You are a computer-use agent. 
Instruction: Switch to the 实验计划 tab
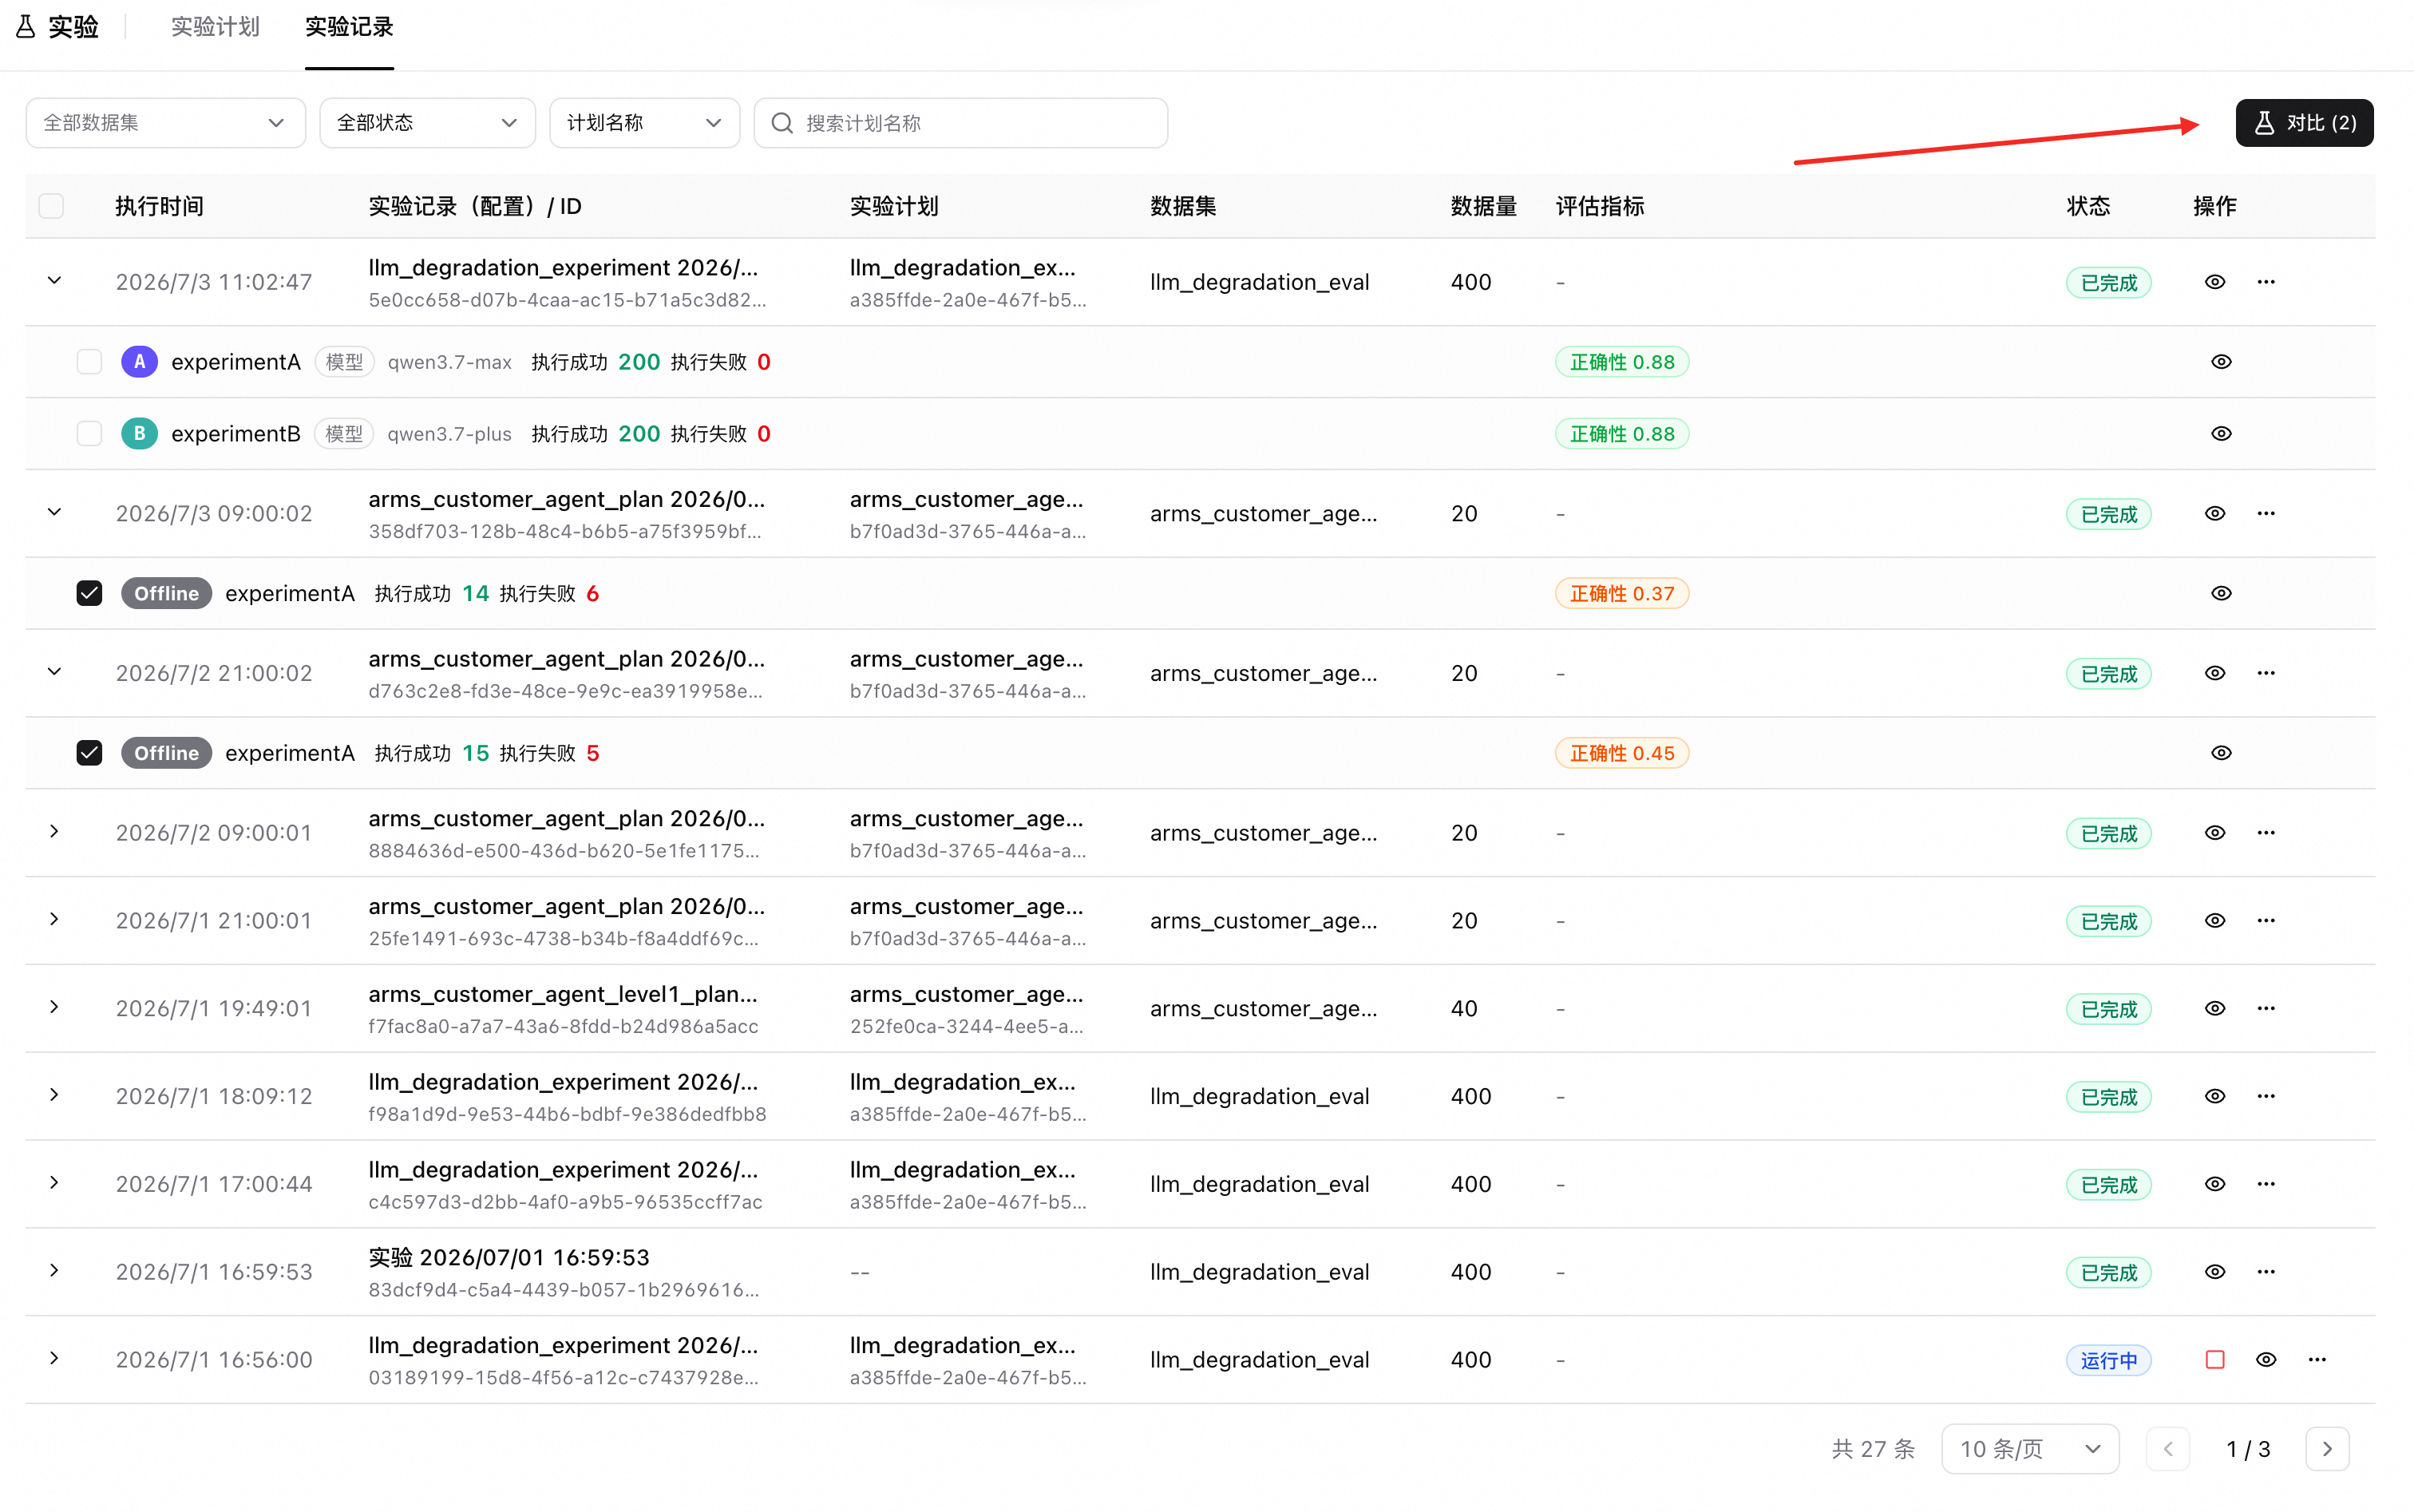[215, 27]
